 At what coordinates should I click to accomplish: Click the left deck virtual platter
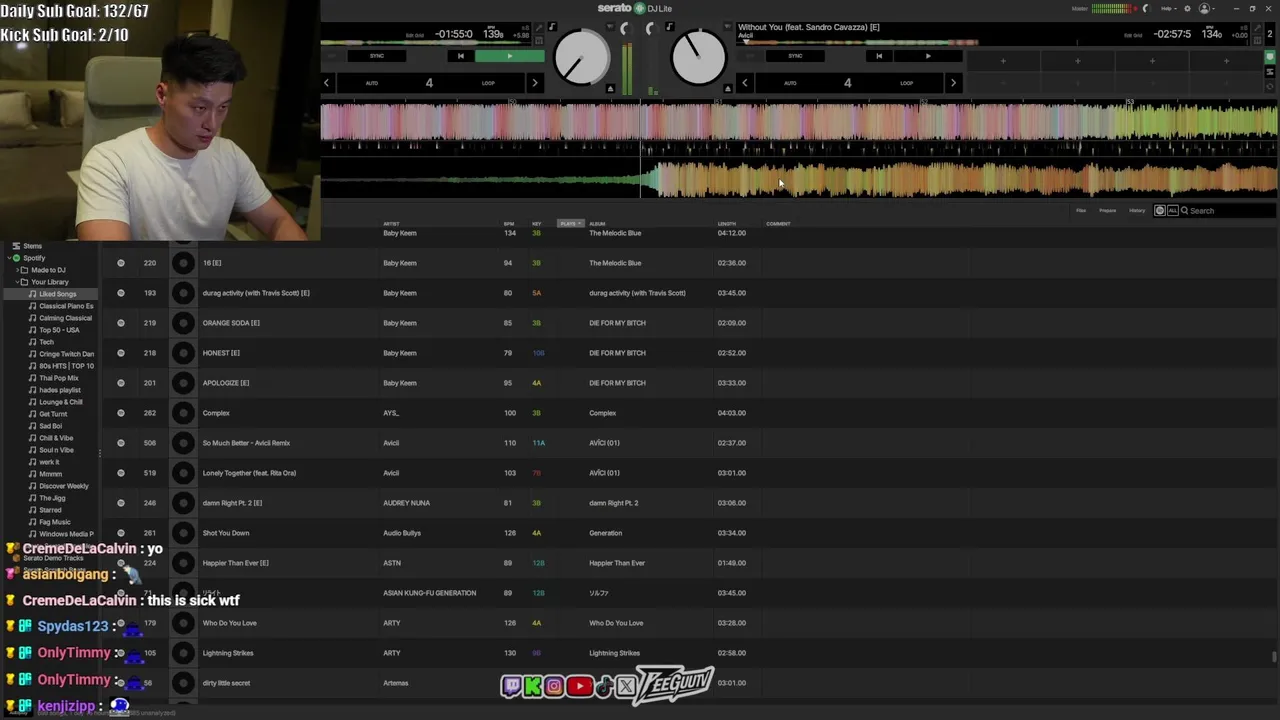(581, 57)
